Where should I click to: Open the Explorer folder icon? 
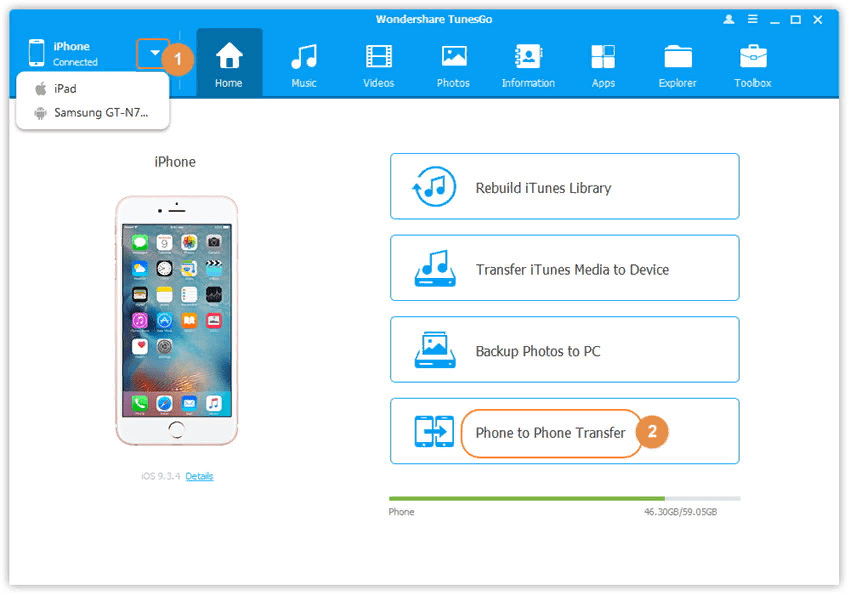678,56
